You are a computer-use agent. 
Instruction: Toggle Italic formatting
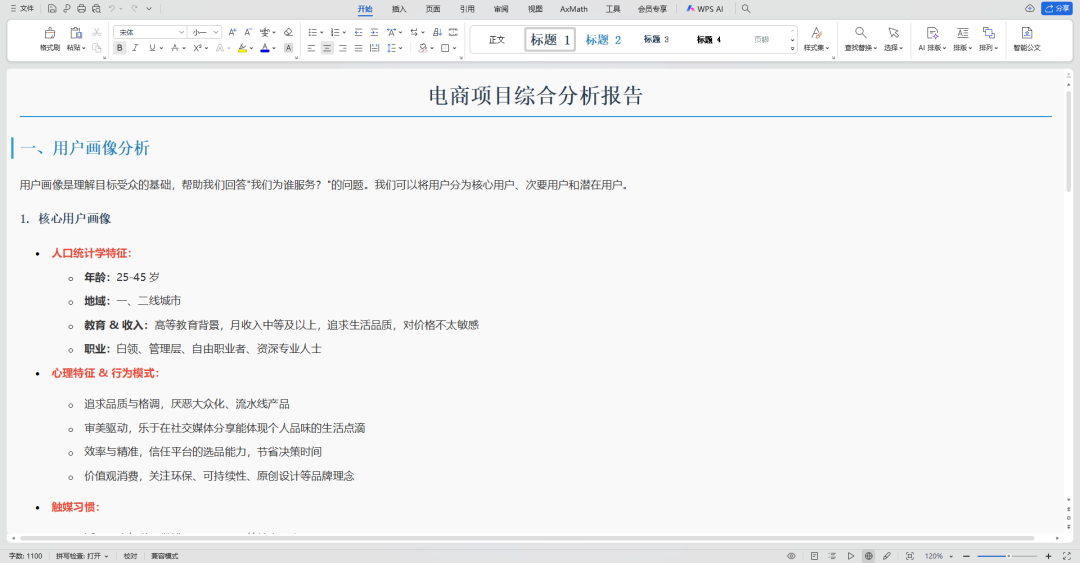[x=135, y=48]
